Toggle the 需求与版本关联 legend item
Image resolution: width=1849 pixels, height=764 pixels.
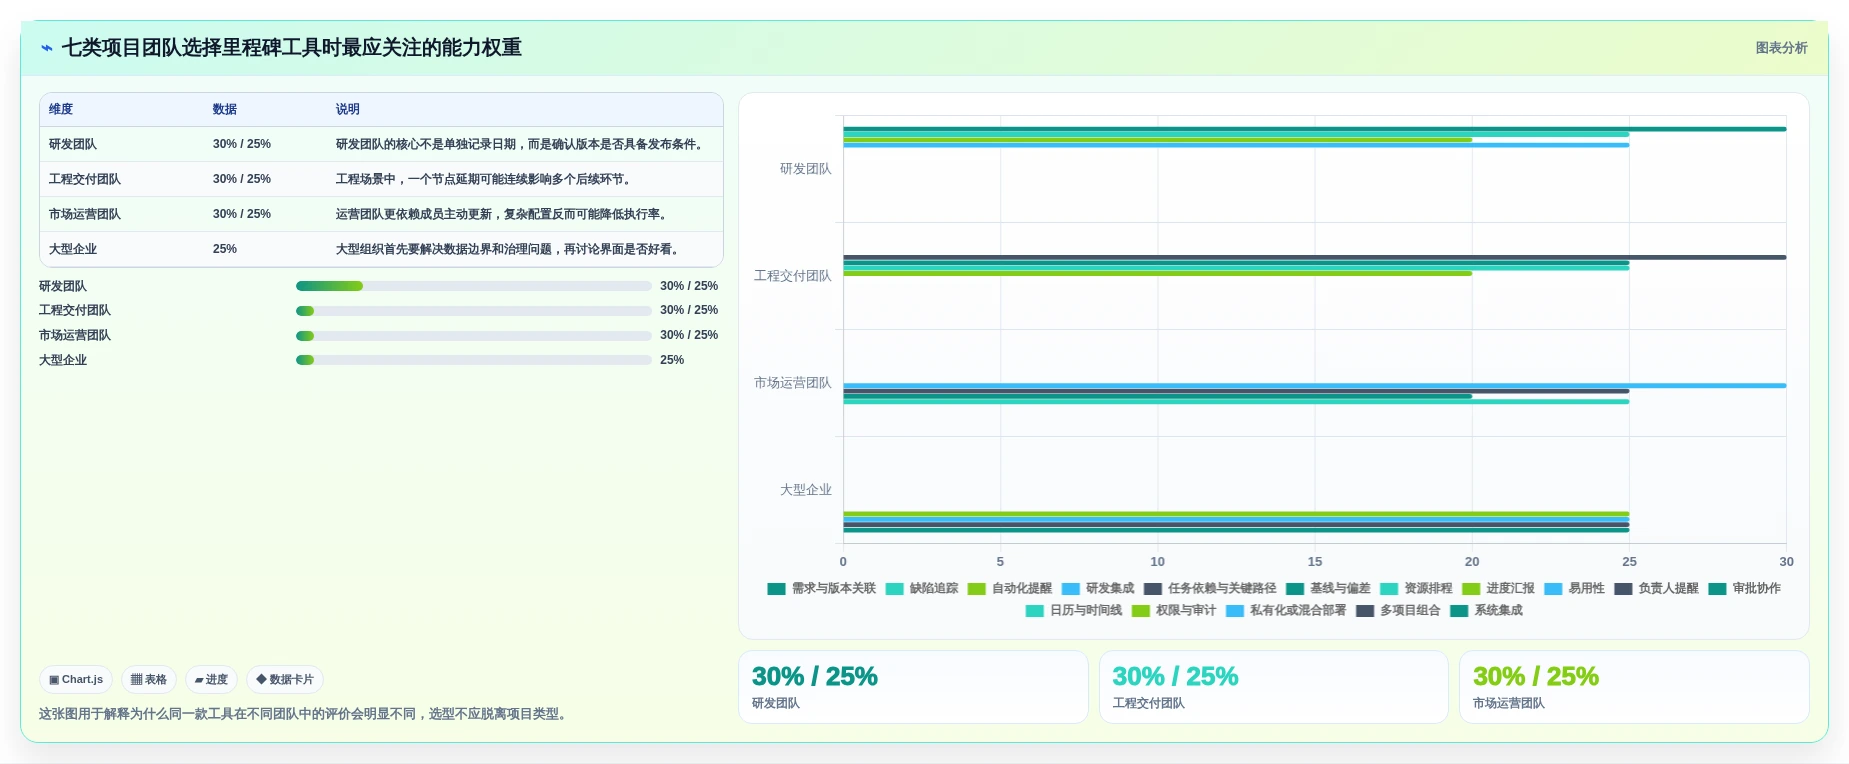tap(821, 588)
